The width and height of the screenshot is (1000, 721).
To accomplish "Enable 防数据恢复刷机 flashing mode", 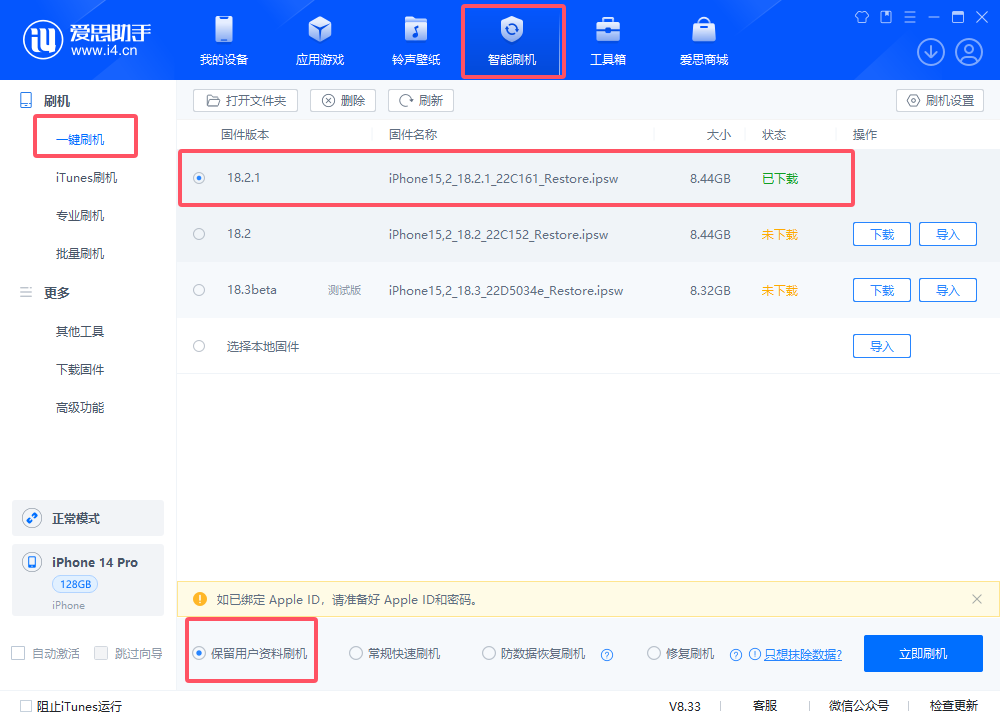I will pyautogui.click(x=489, y=653).
